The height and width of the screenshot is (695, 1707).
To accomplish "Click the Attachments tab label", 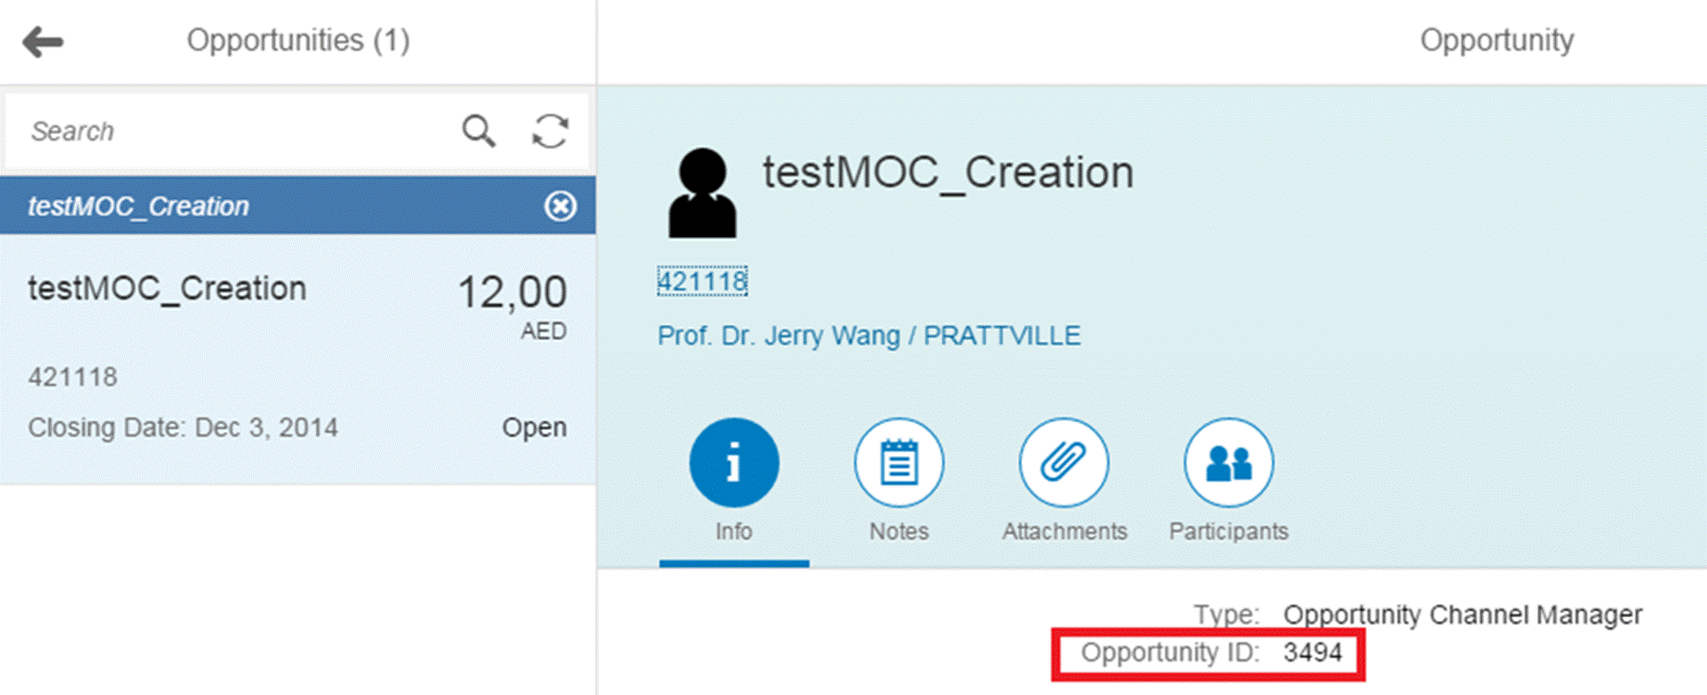I will point(1064,532).
